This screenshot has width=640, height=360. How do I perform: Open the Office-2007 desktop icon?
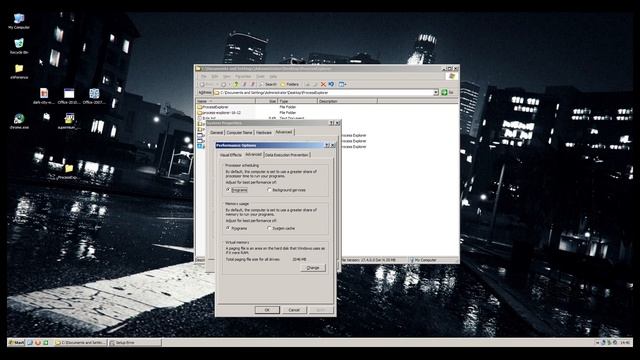pos(94,96)
